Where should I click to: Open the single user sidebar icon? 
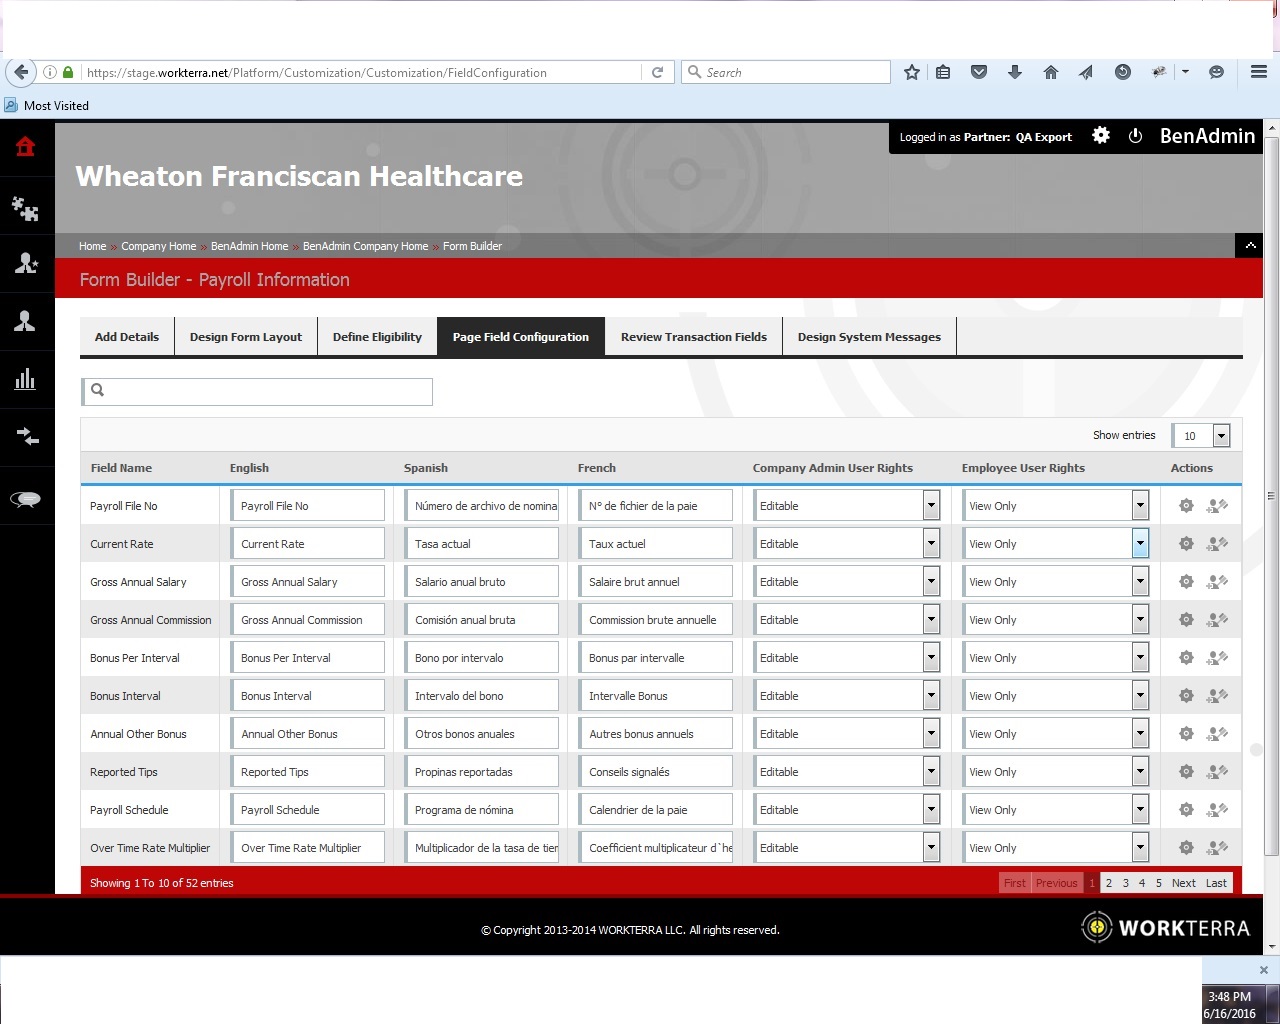pos(25,321)
